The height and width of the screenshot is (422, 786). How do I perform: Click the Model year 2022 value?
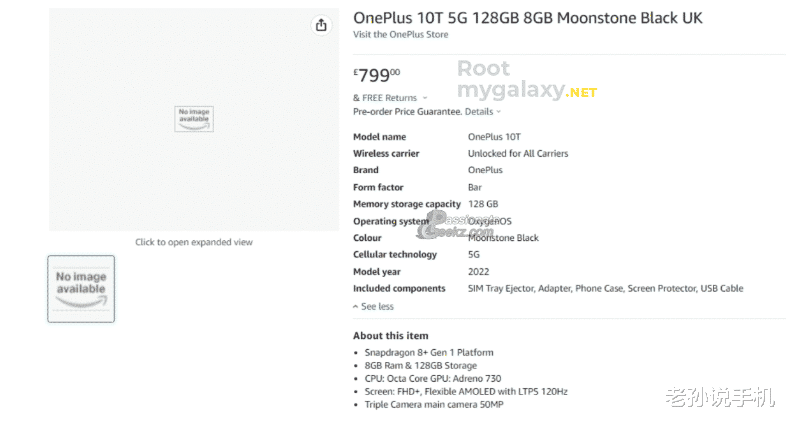478,272
